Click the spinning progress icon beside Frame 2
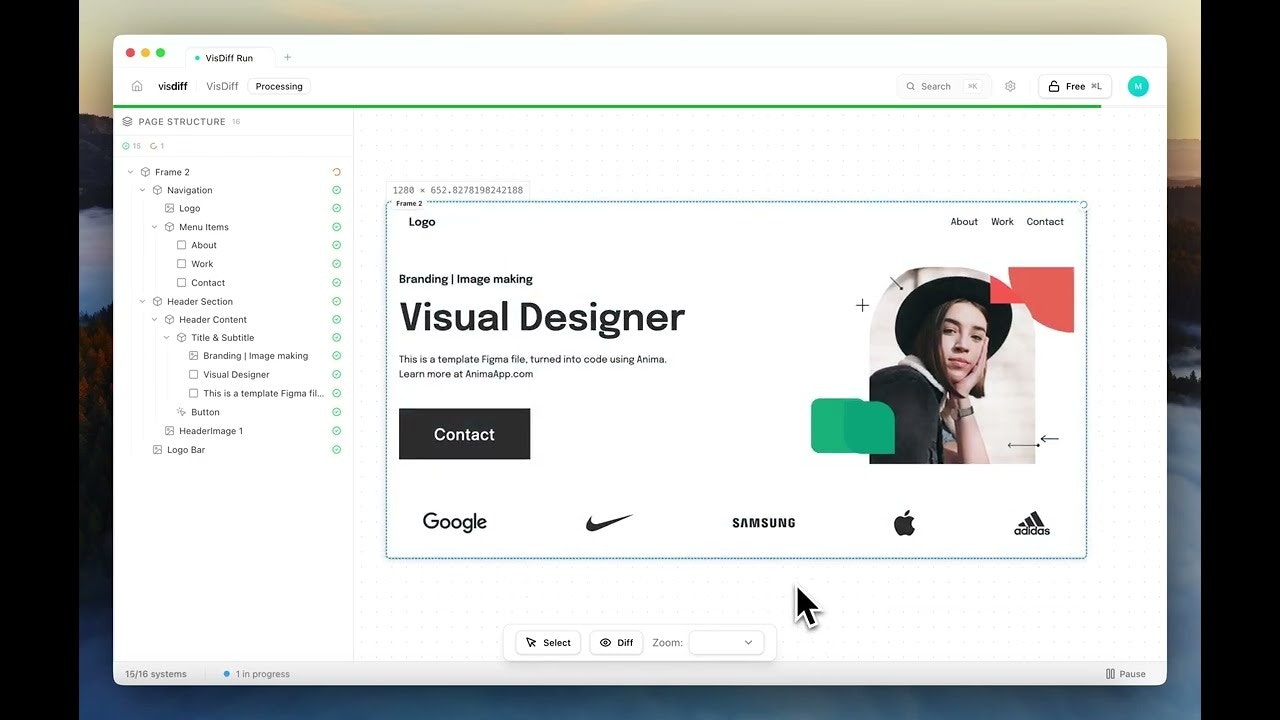1280x720 pixels. 336,171
